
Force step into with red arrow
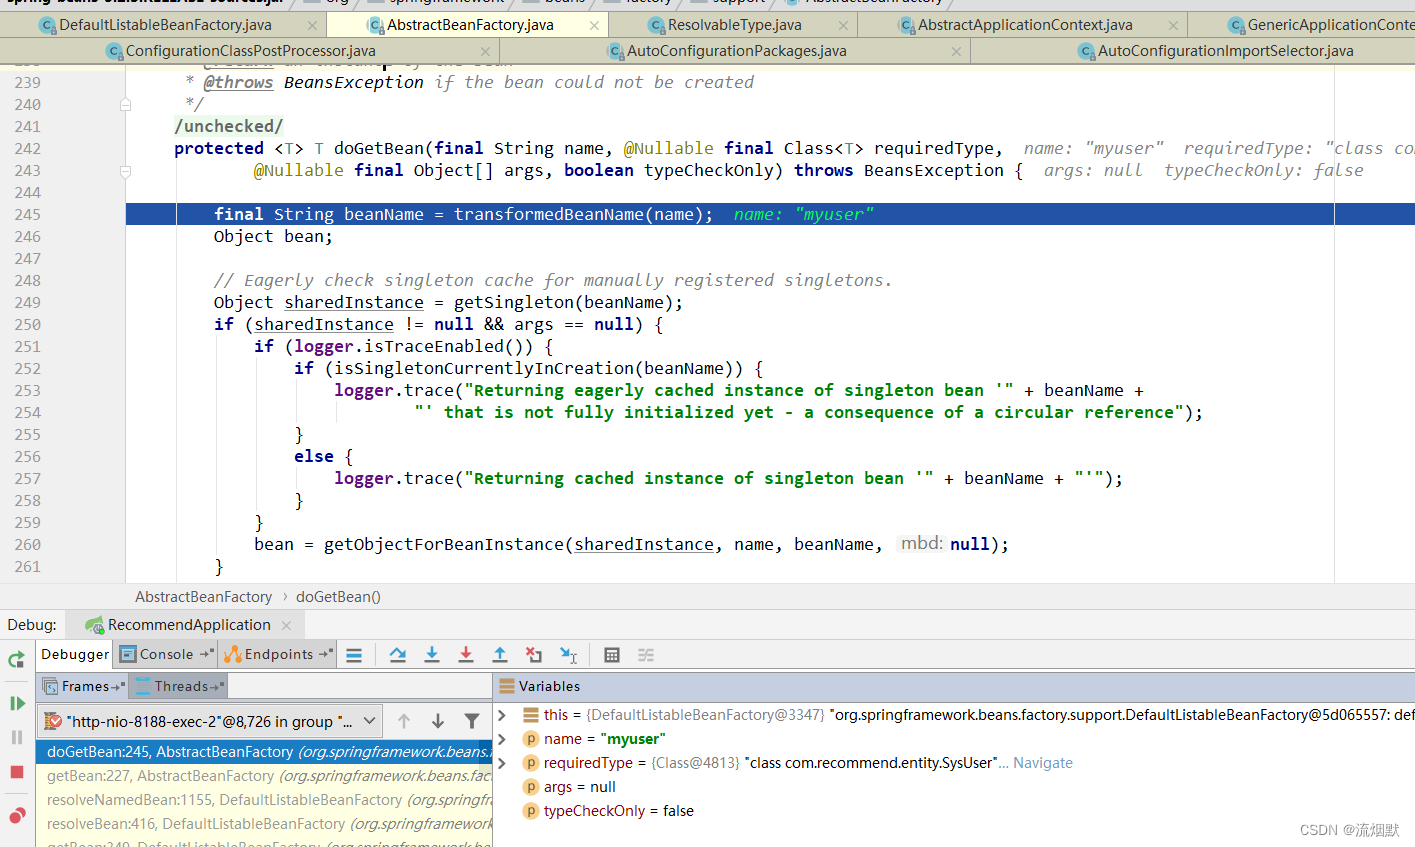pos(466,655)
